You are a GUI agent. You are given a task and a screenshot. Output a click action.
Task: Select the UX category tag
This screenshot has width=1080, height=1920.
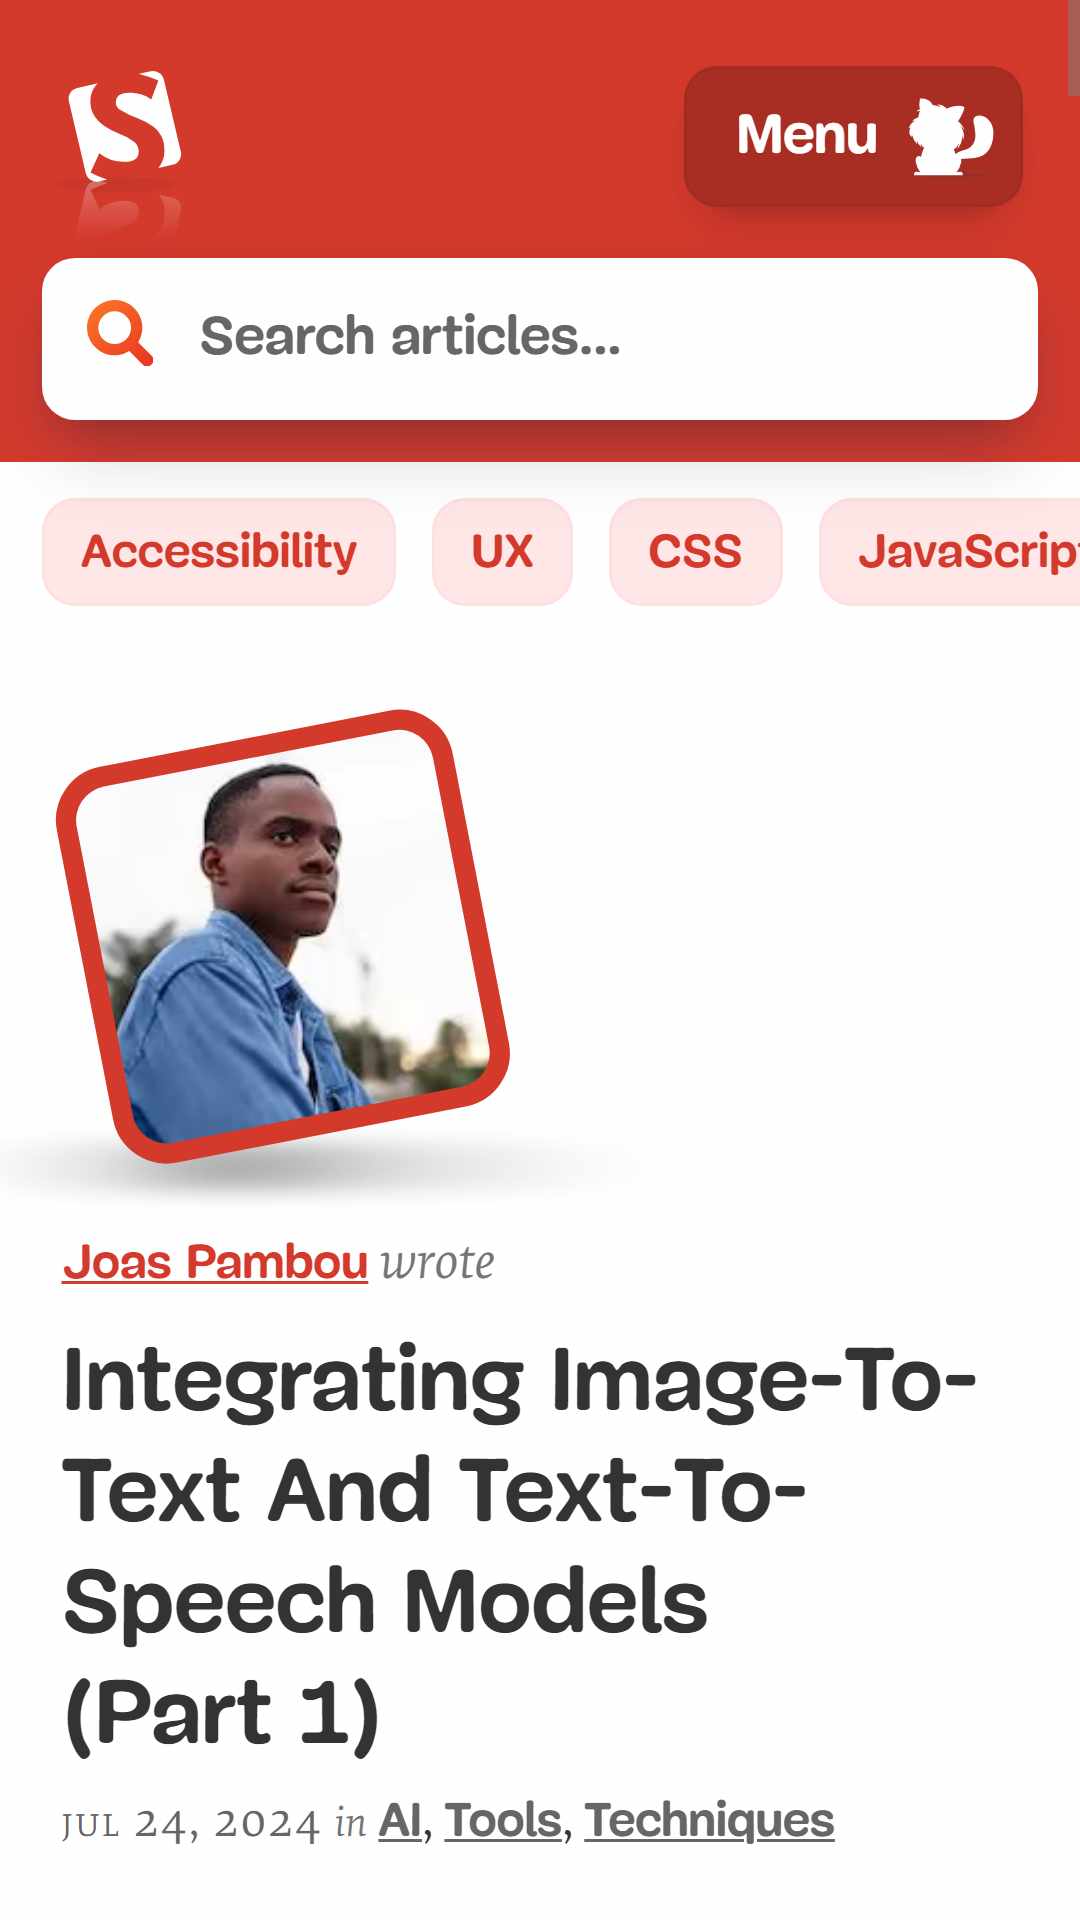[502, 552]
